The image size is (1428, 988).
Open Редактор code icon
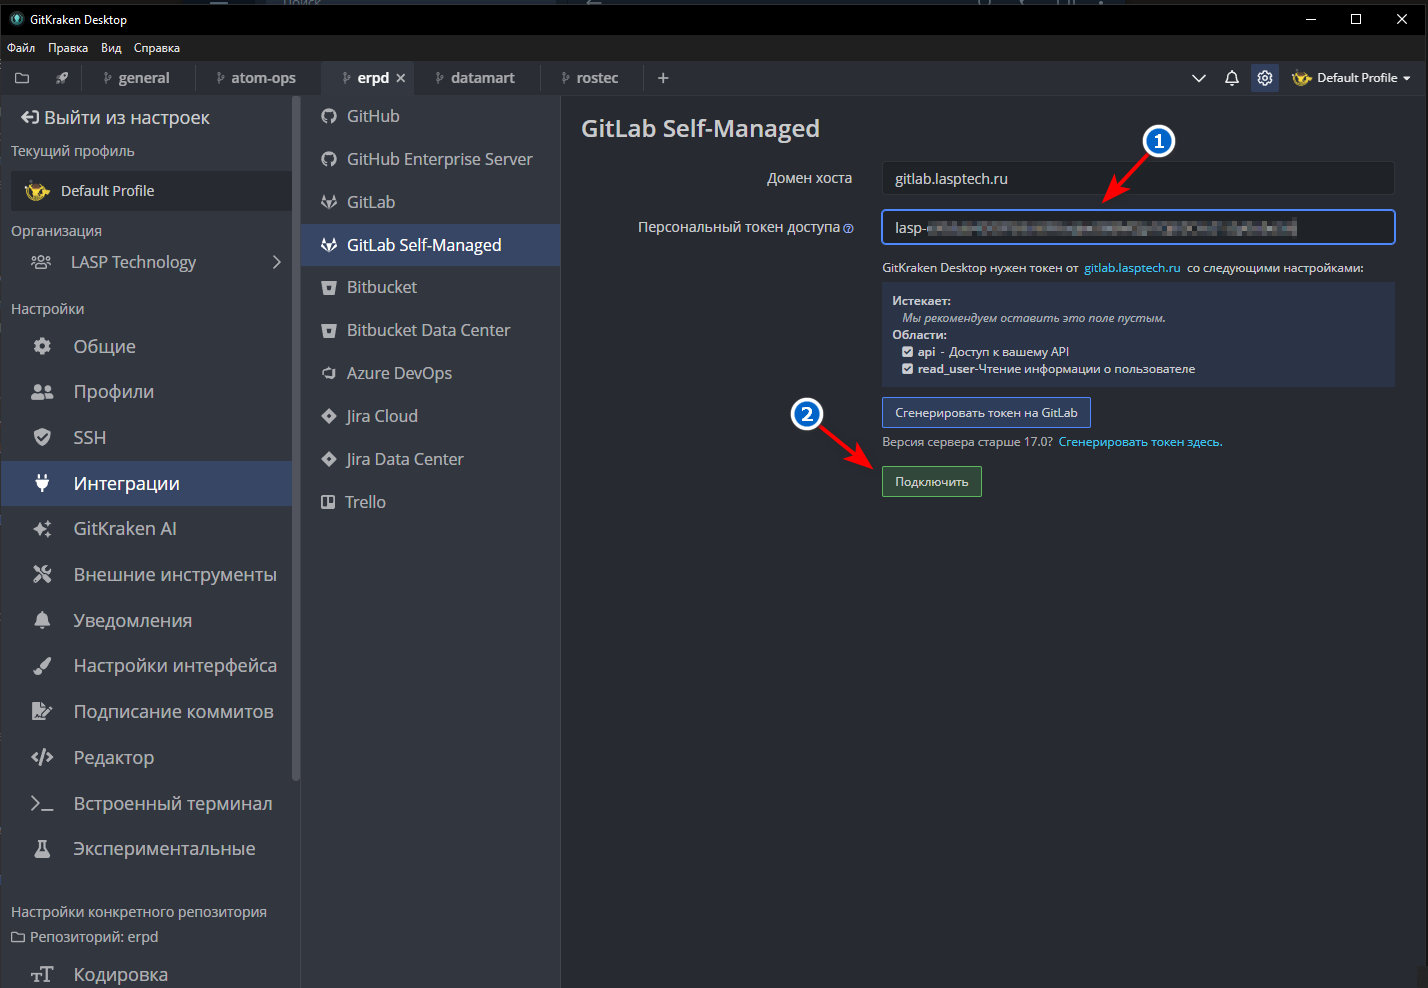coord(42,757)
